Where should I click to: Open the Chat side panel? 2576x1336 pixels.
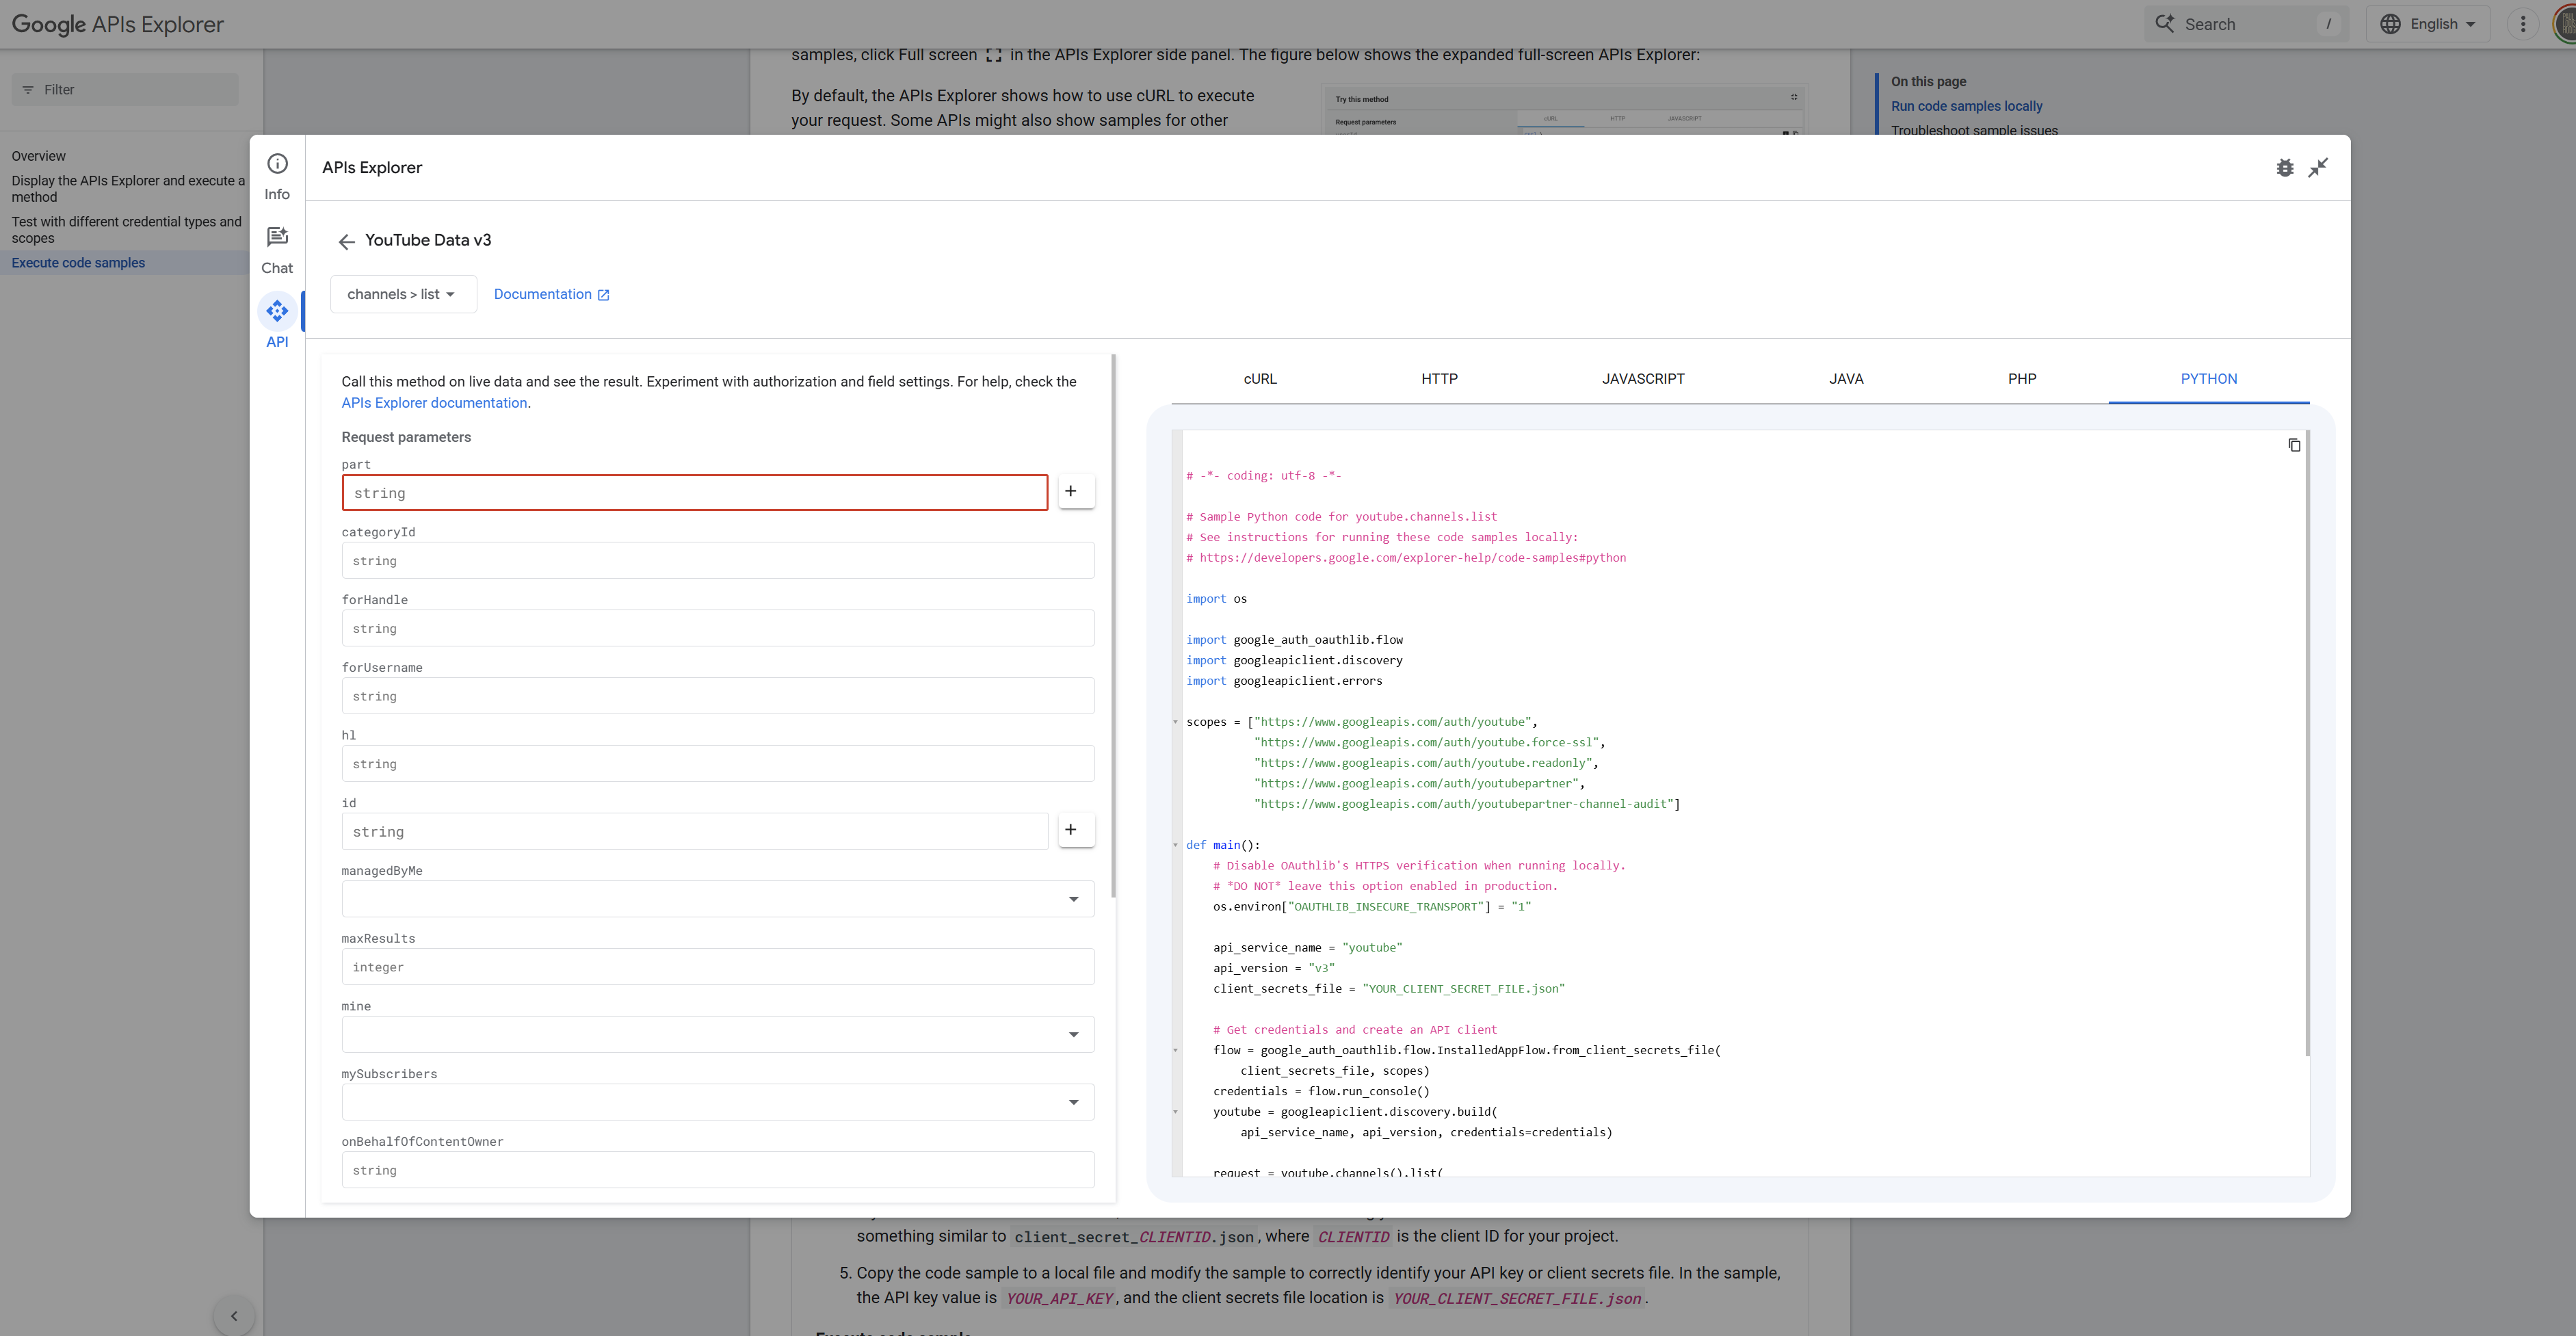click(x=277, y=251)
